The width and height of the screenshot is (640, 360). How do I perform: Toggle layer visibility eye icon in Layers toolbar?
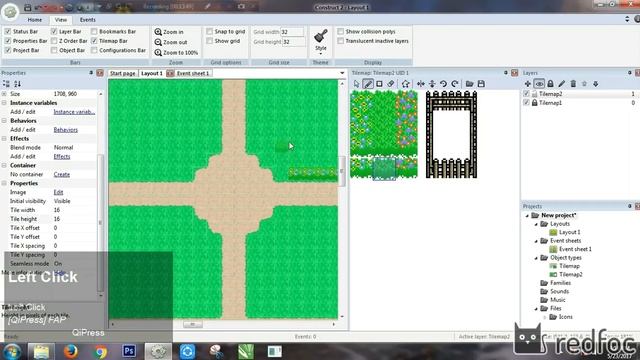pyautogui.click(x=539, y=84)
